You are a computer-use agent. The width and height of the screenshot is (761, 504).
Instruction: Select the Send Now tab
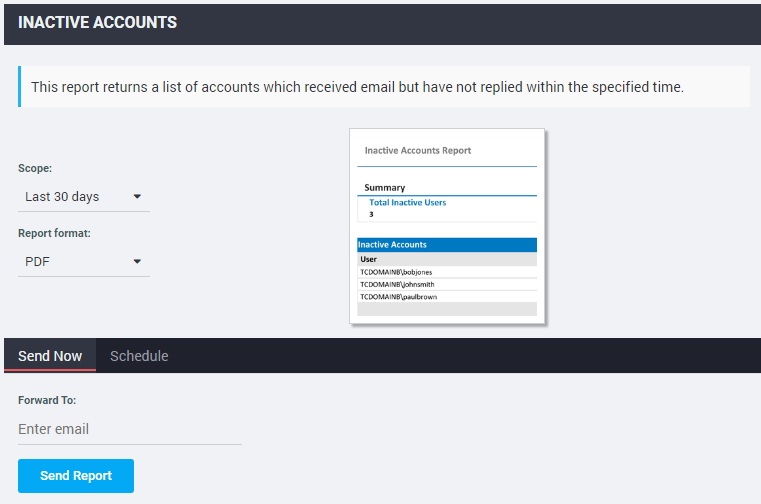50,356
